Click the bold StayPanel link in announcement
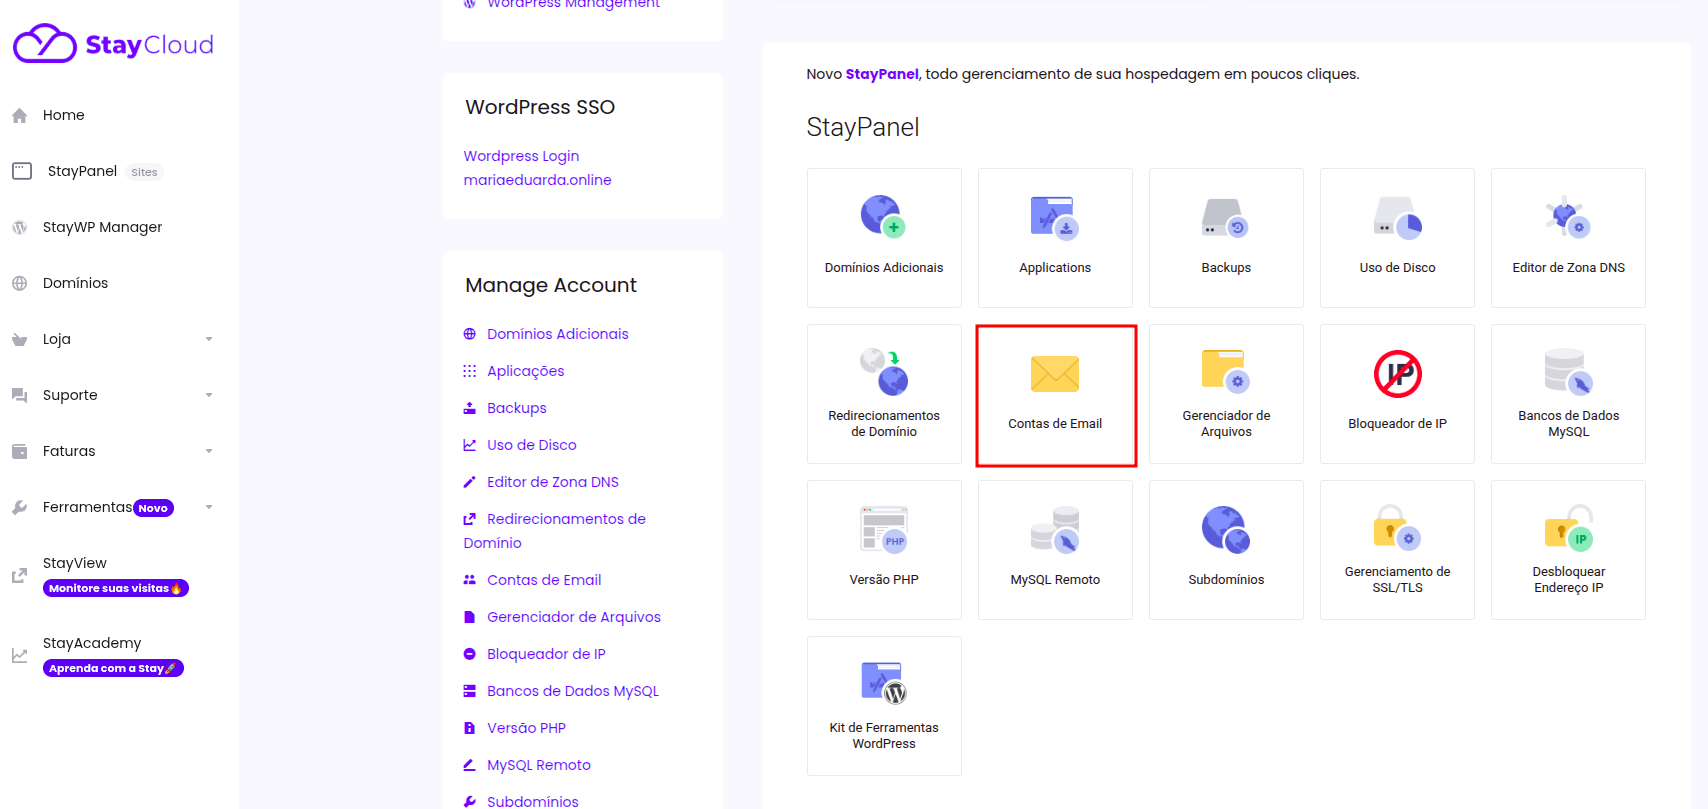 pyautogui.click(x=882, y=74)
